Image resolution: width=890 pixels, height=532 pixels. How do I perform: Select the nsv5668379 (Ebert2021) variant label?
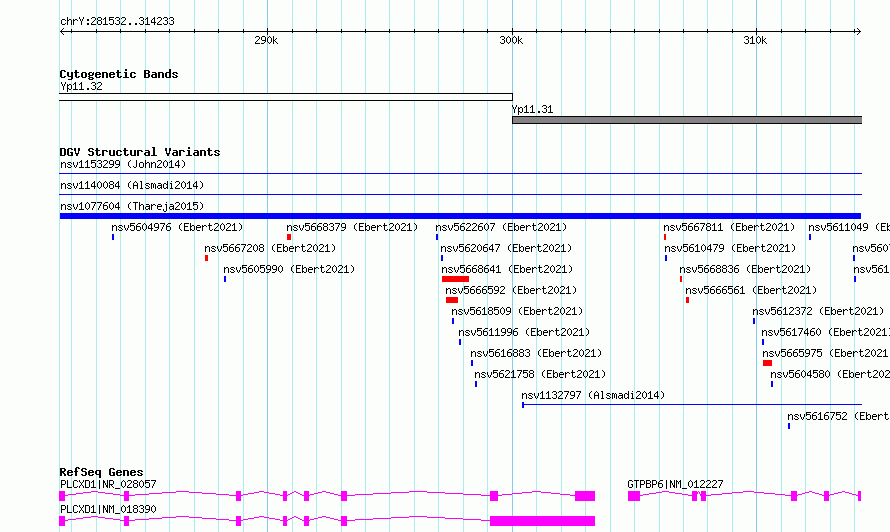[352, 227]
